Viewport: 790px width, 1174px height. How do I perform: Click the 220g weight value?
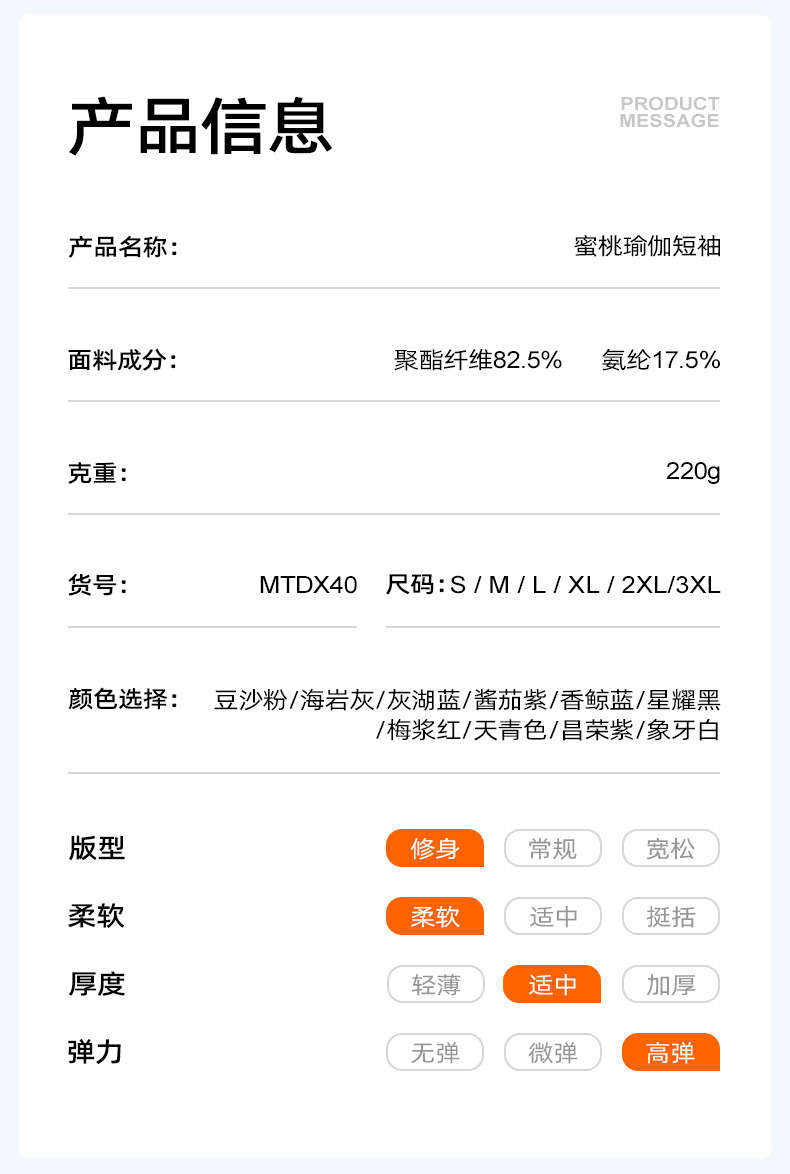pyautogui.click(x=693, y=471)
